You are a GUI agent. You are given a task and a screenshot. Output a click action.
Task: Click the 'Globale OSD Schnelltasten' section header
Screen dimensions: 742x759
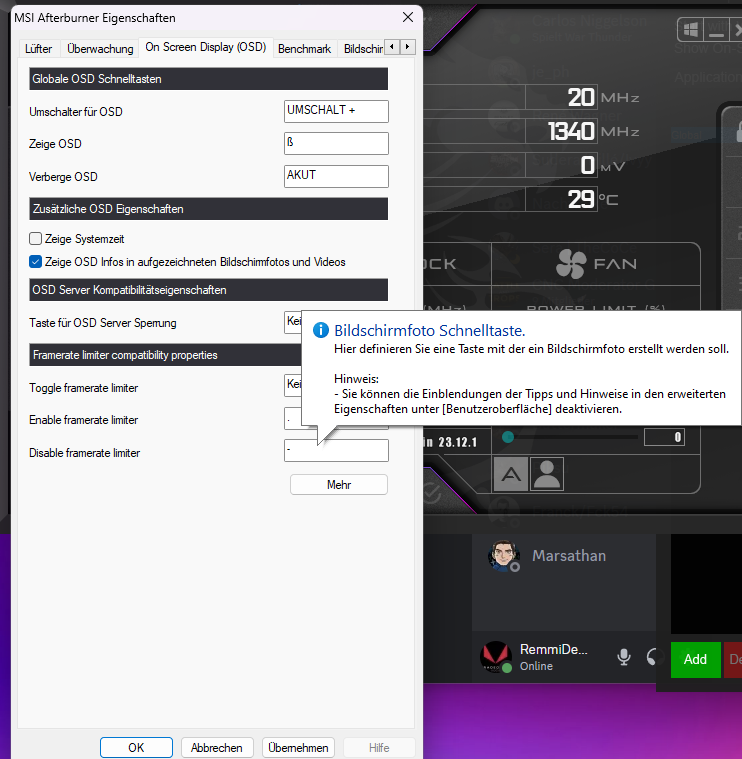209,79
